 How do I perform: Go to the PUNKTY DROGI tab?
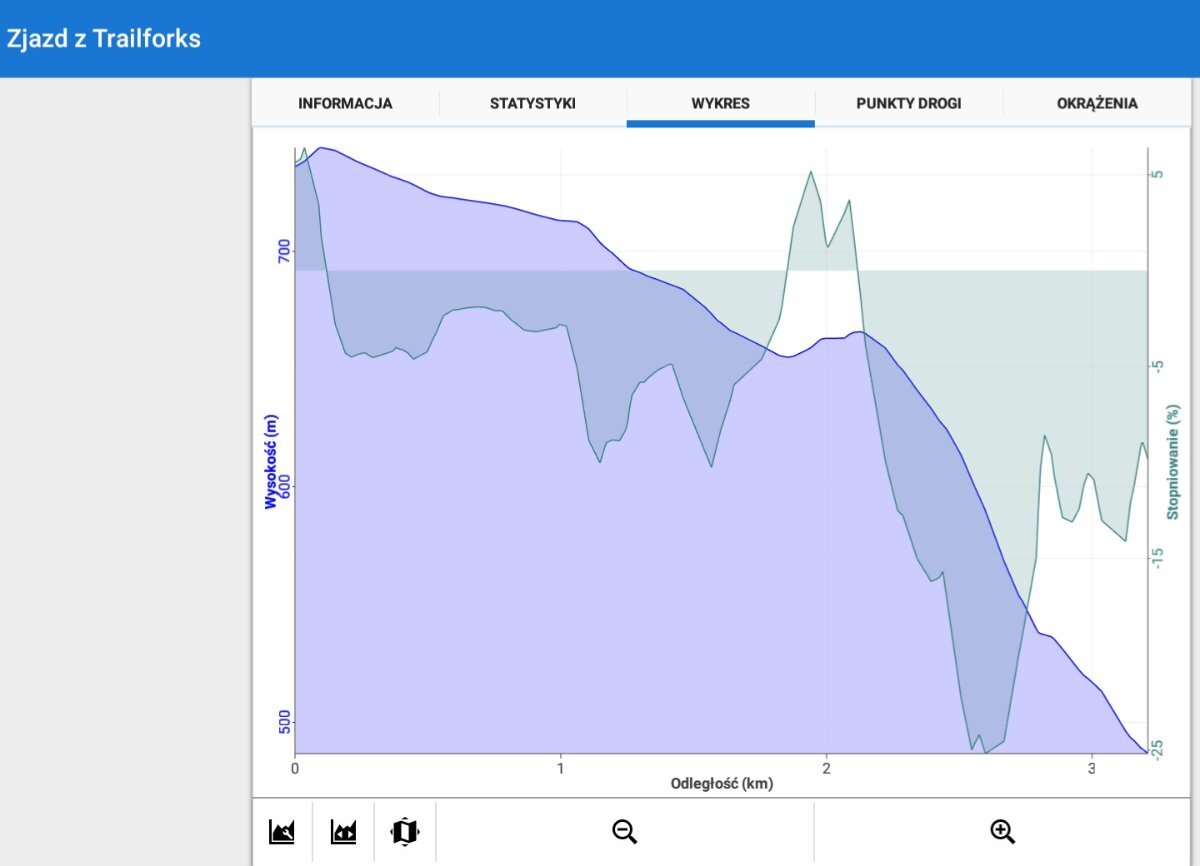click(x=908, y=103)
